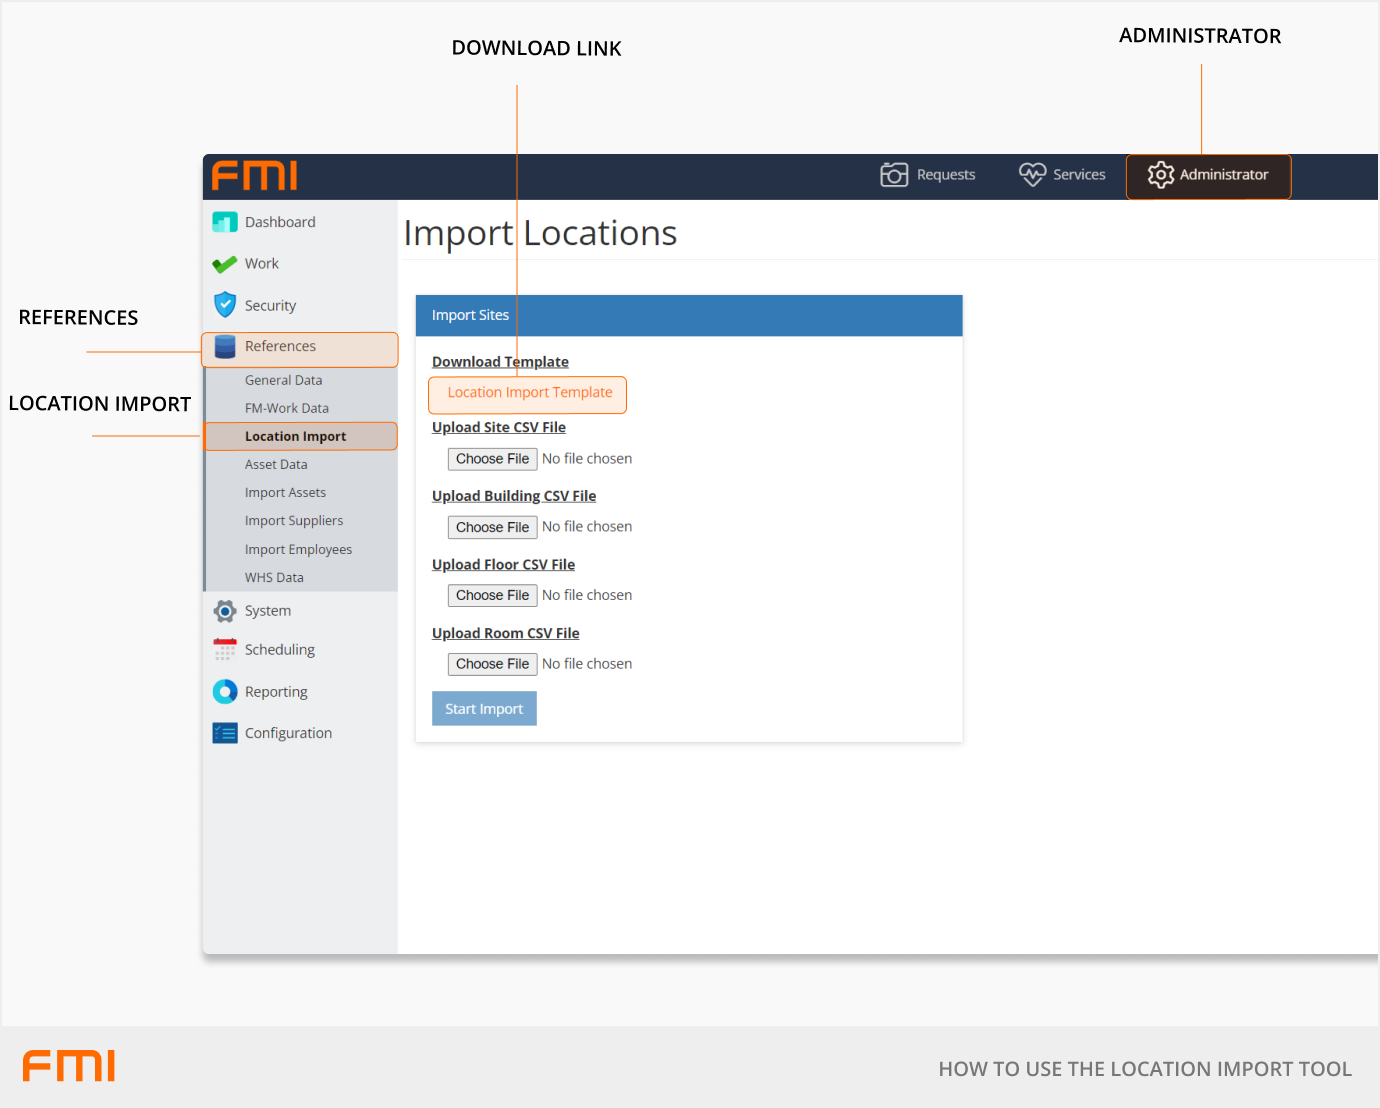Click the References database icon

pyautogui.click(x=225, y=347)
